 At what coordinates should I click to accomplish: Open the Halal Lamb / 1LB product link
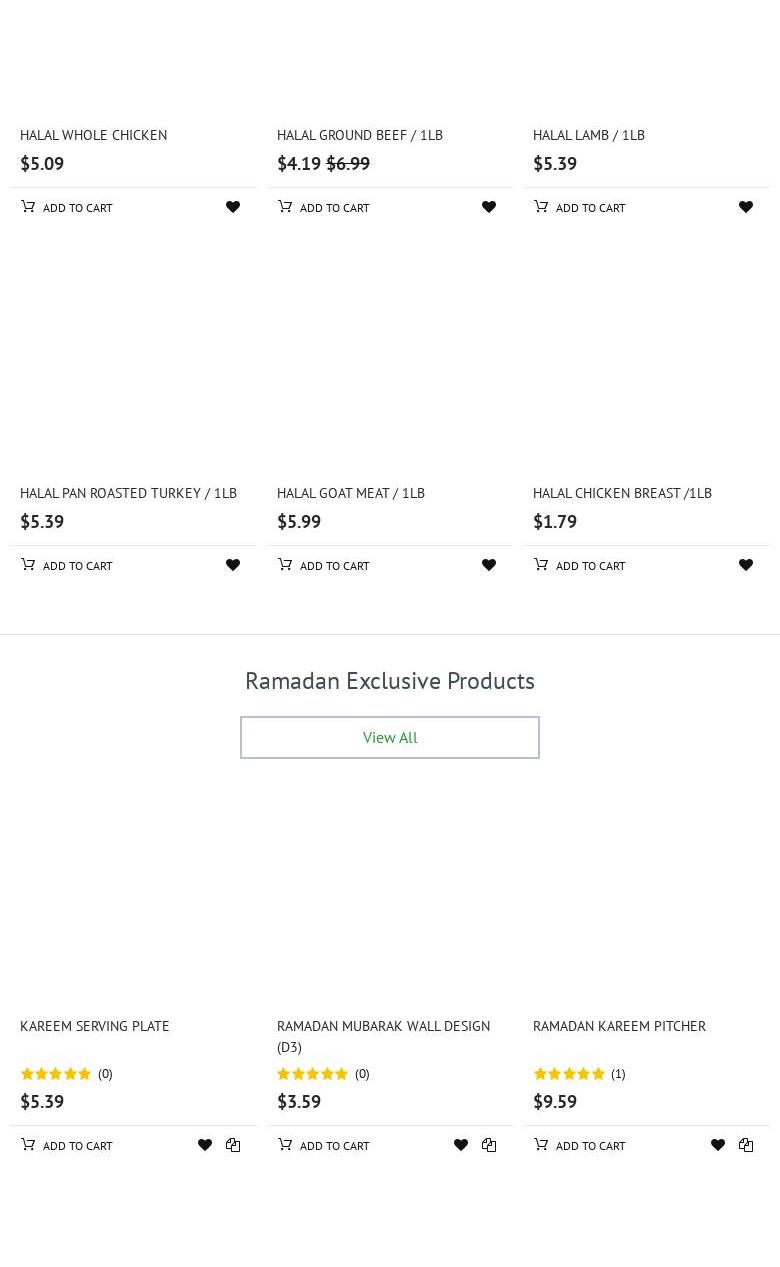click(589, 135)
